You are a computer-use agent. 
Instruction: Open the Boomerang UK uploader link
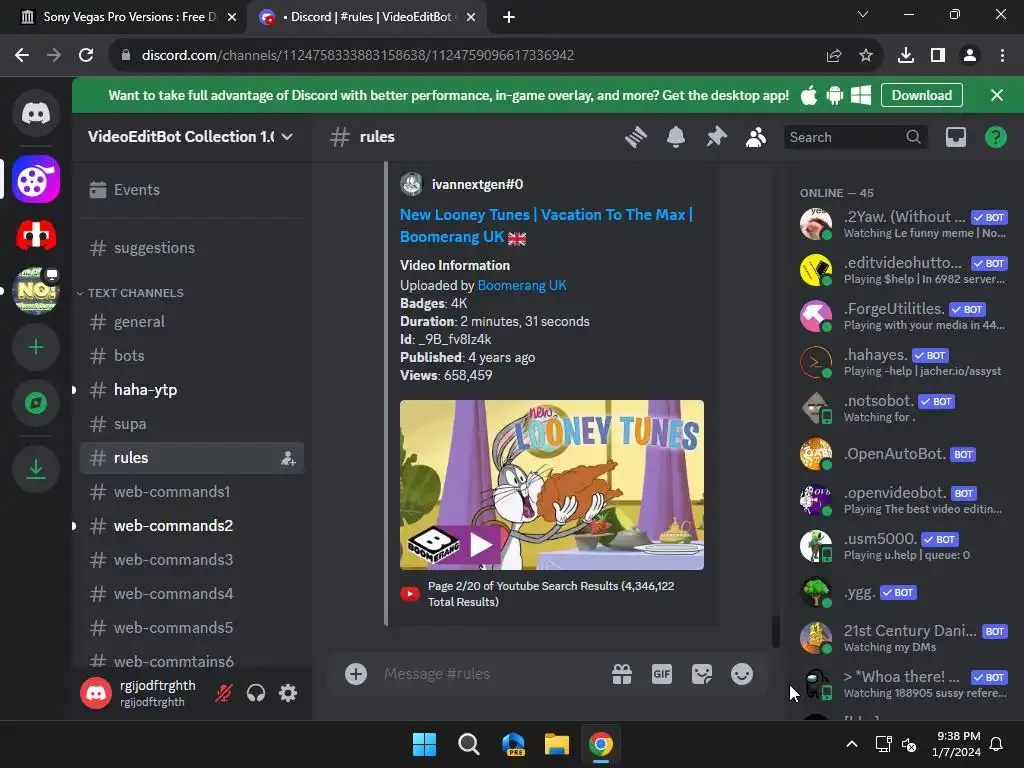pos(522,285)
